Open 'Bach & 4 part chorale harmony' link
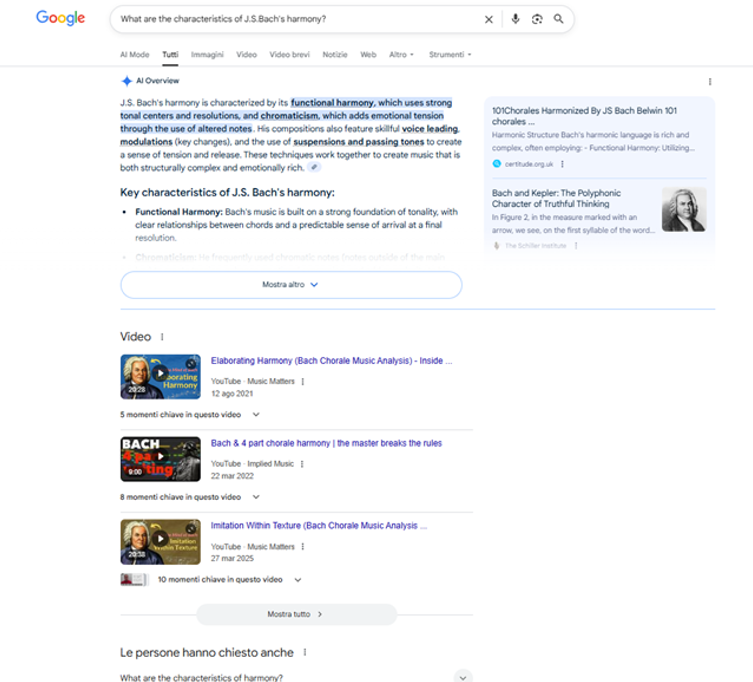This screenshot has width=753, height=682. coord(326,443)
